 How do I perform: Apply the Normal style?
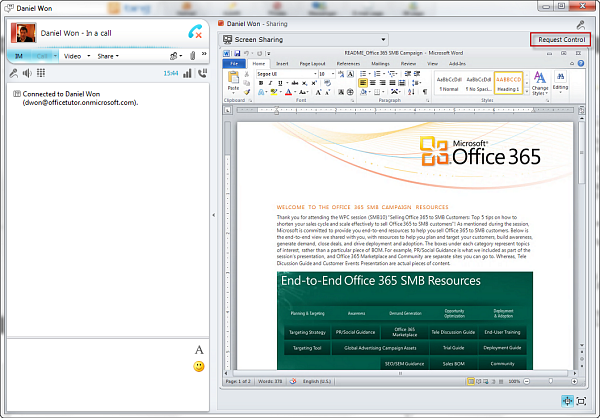[x=448, y=83]
